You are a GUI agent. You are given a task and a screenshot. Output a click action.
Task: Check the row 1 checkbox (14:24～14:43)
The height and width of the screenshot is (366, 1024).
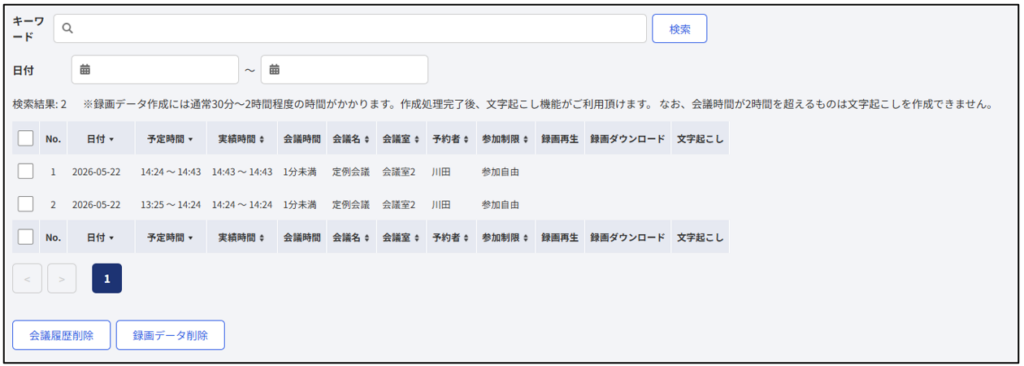(25, 171)
